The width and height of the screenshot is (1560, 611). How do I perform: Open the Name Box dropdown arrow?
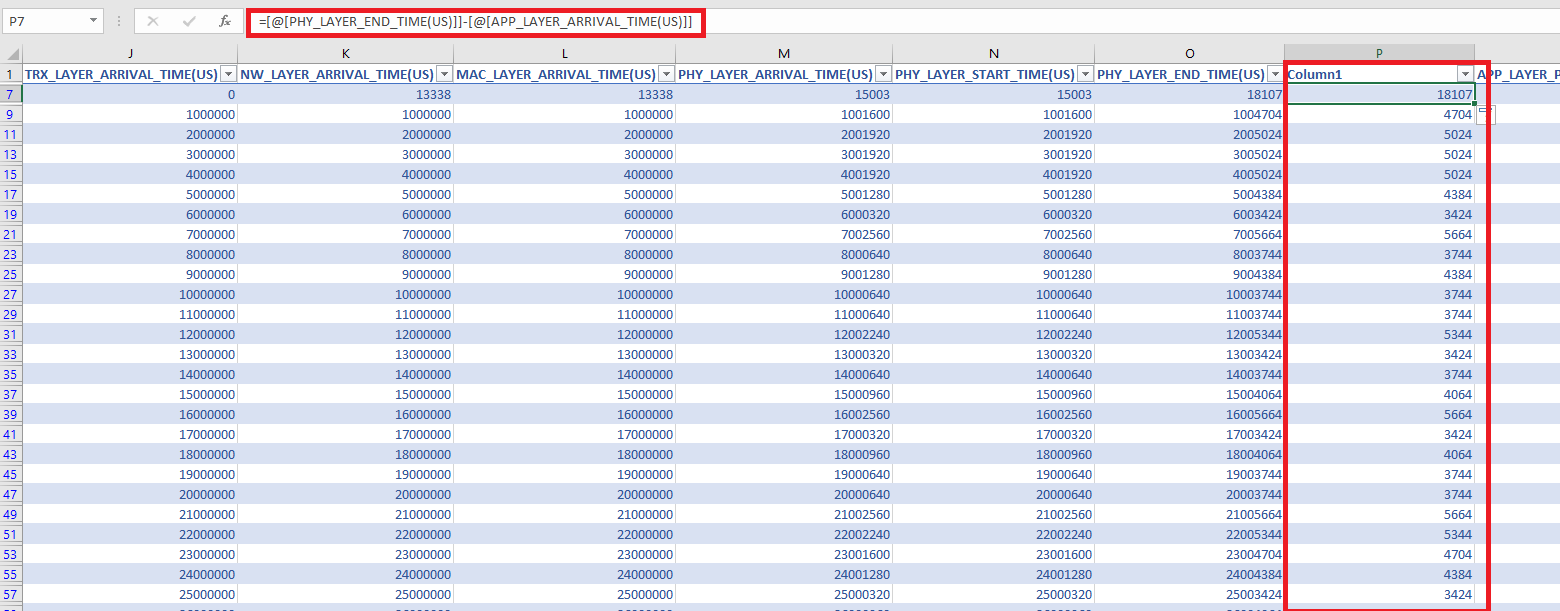tap(93, 20)
